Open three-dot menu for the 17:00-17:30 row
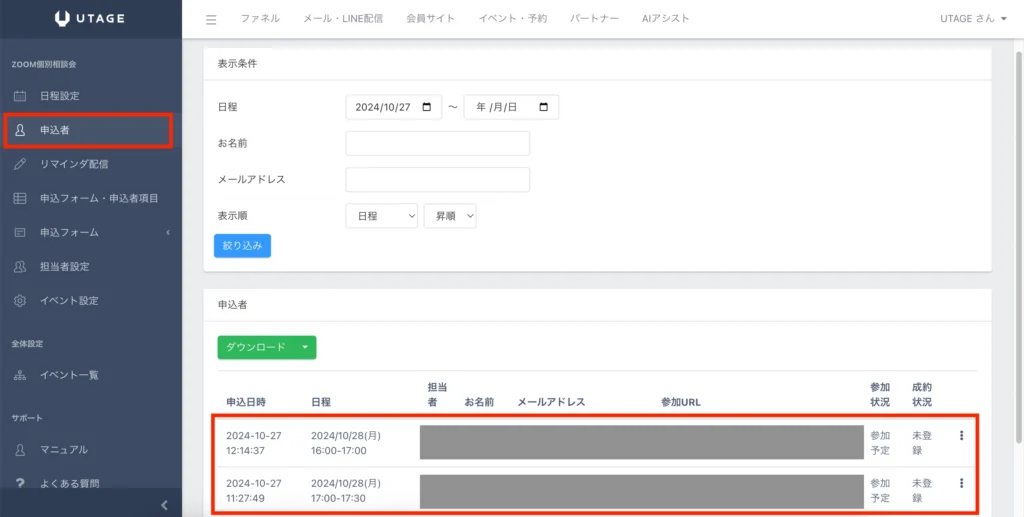 click(961, 483)
